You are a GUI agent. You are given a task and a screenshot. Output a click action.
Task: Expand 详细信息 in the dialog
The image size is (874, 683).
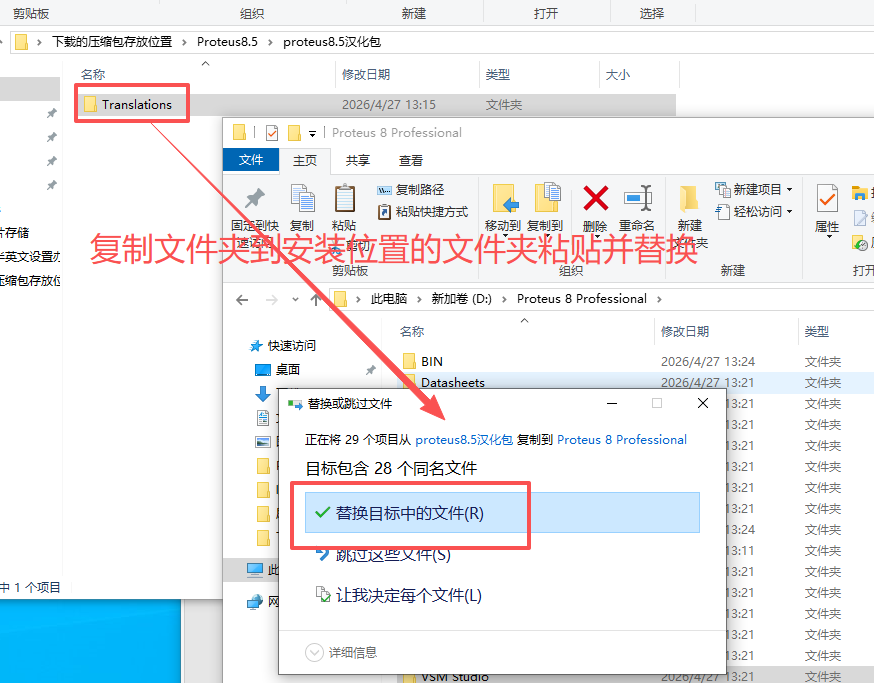(341, 652)
